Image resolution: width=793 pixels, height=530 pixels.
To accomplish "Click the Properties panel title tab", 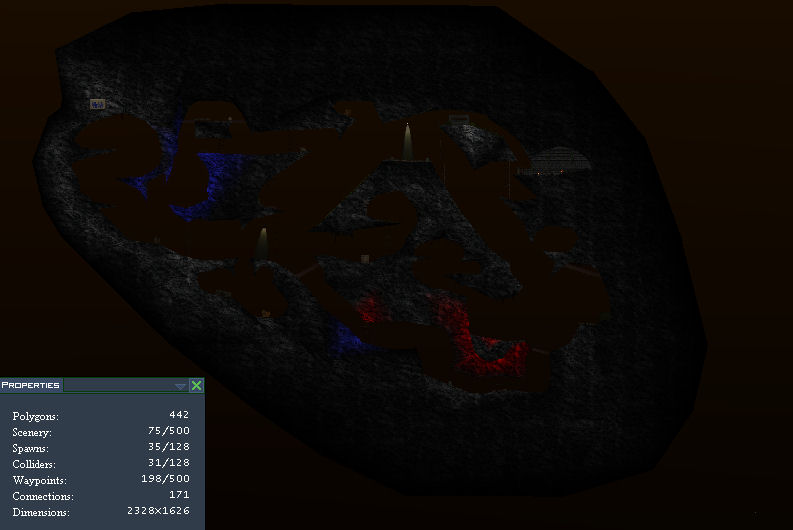I will click(31, 385).
